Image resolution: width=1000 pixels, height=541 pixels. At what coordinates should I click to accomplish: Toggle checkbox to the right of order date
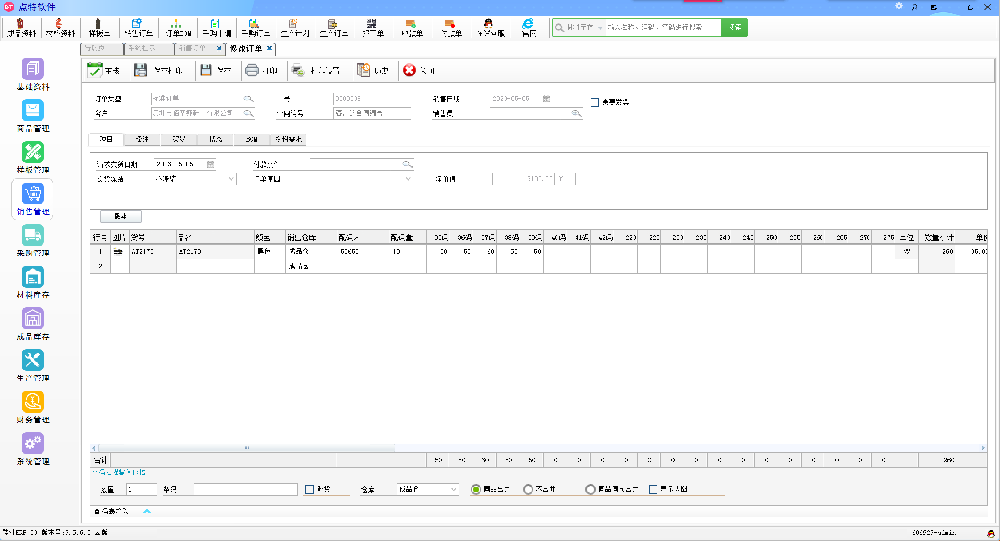click(595, 102)
